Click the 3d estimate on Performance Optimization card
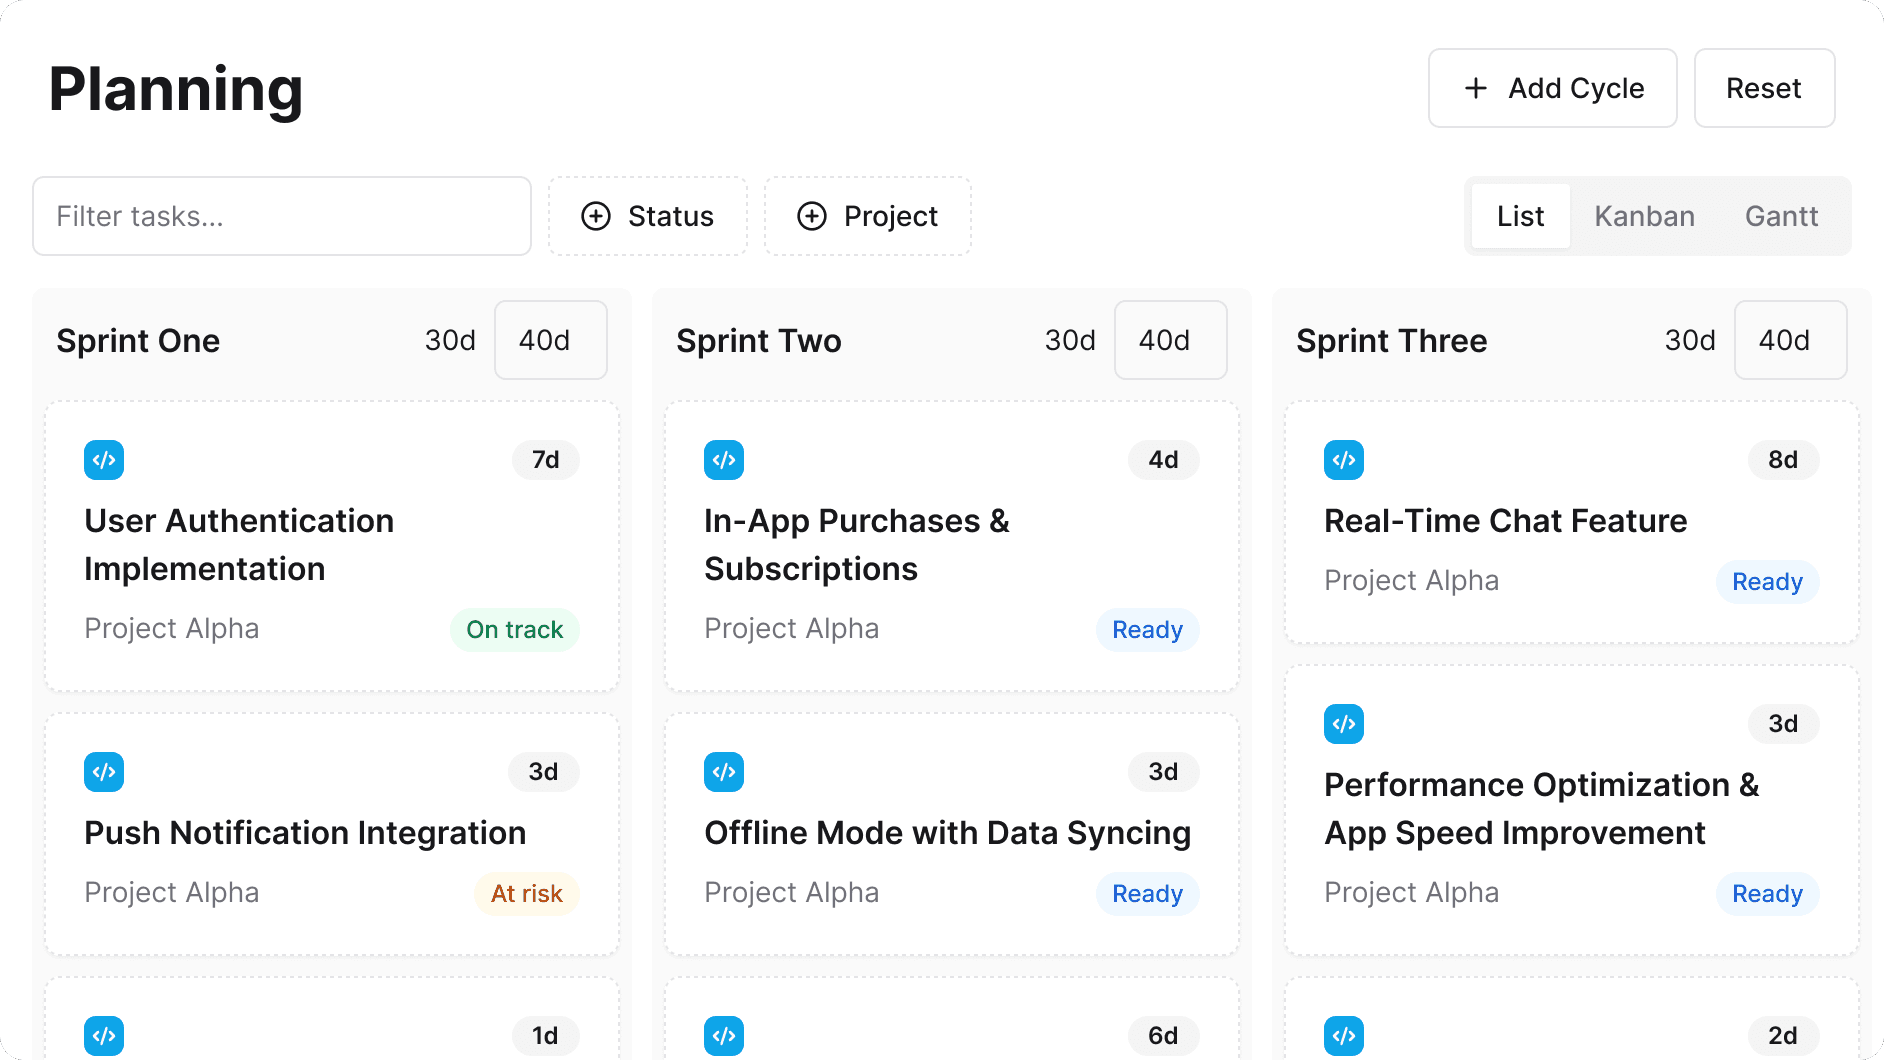This screenshot has width=1884, height=1060. click(1784, 724)
